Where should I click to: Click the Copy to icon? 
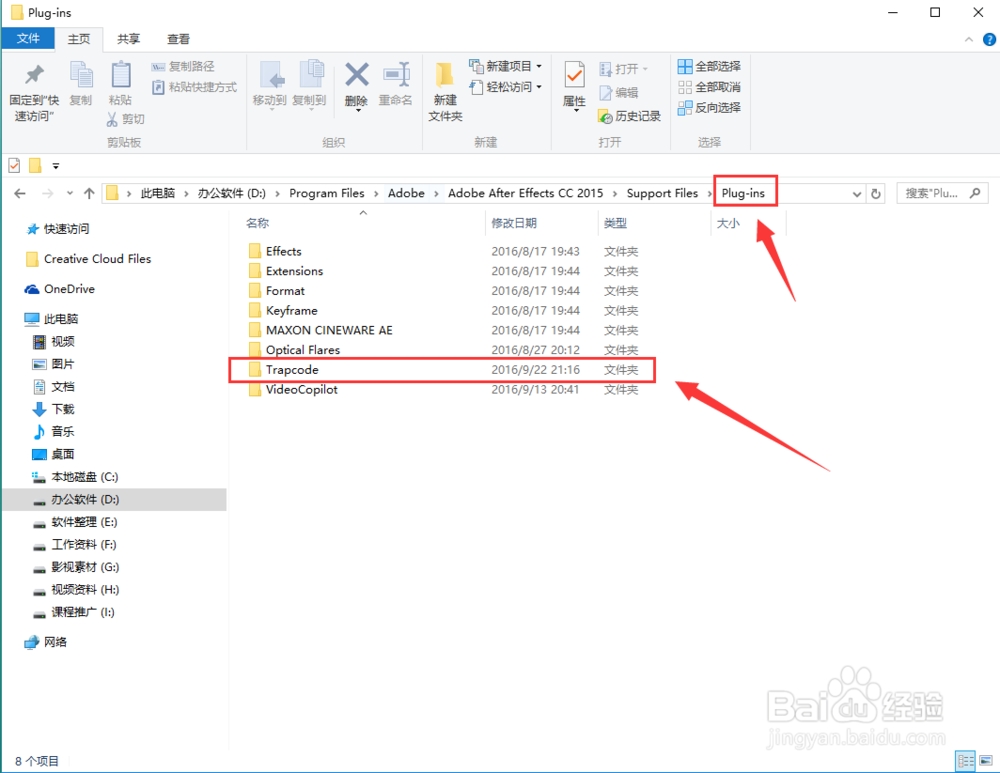click(311, 74)
